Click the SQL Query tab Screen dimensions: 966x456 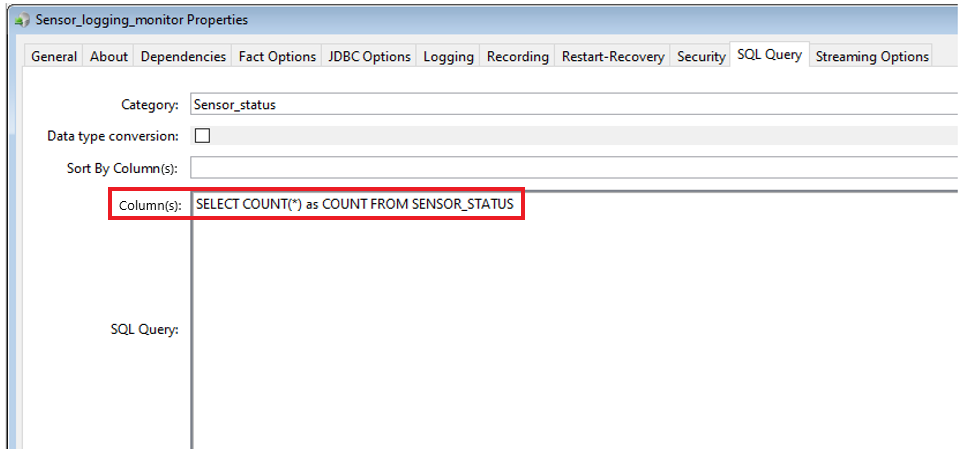click(769, 55)
